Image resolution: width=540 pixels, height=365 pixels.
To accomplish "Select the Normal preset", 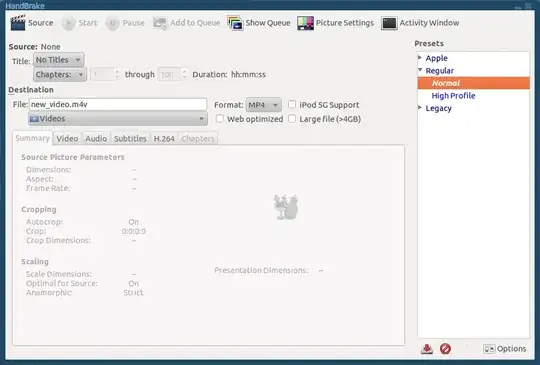I will point(474,83).
